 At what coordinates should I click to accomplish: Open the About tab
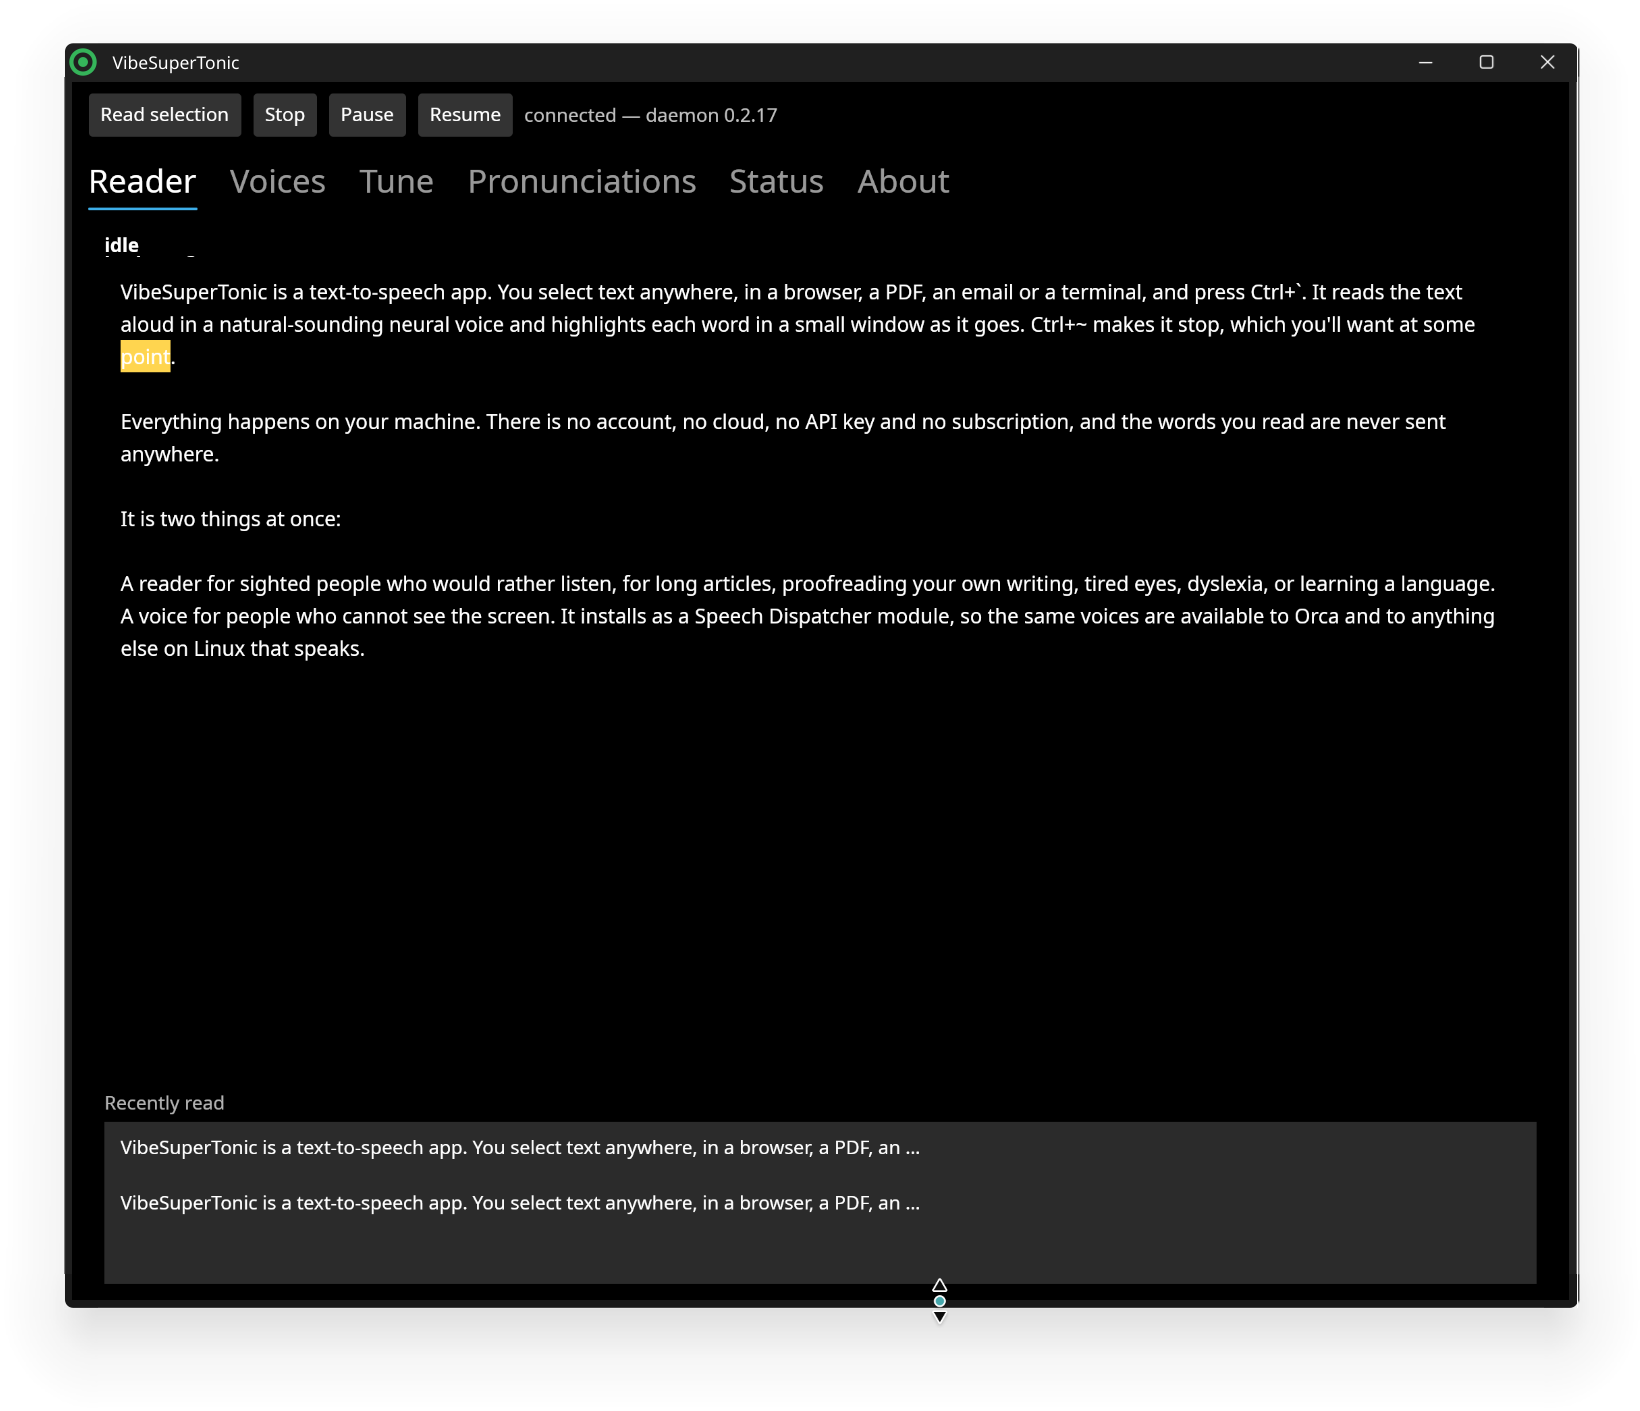coord(903,182)
